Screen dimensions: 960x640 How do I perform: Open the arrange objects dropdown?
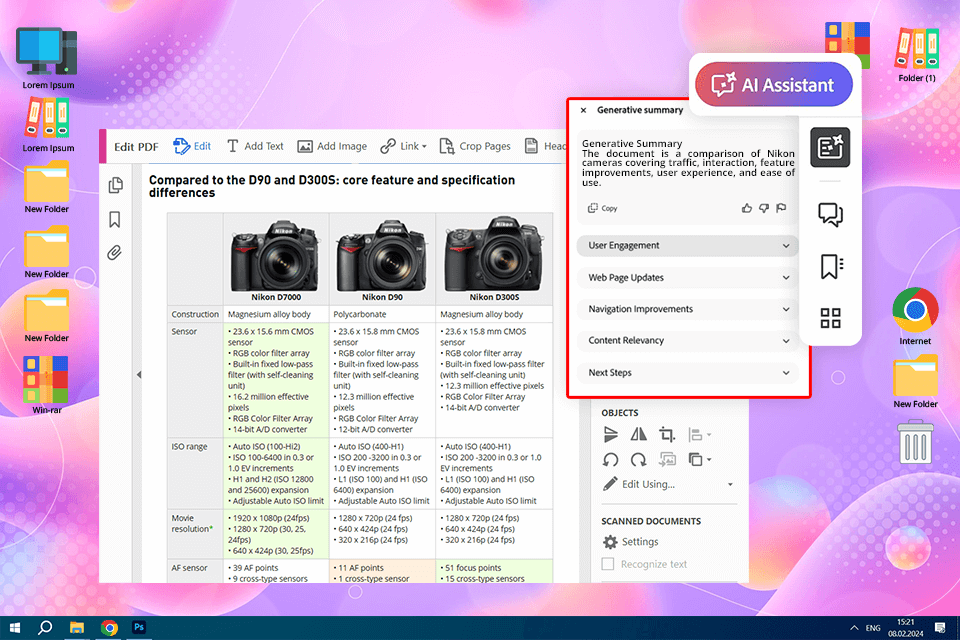pyautogui.click(x=699, y=460)
